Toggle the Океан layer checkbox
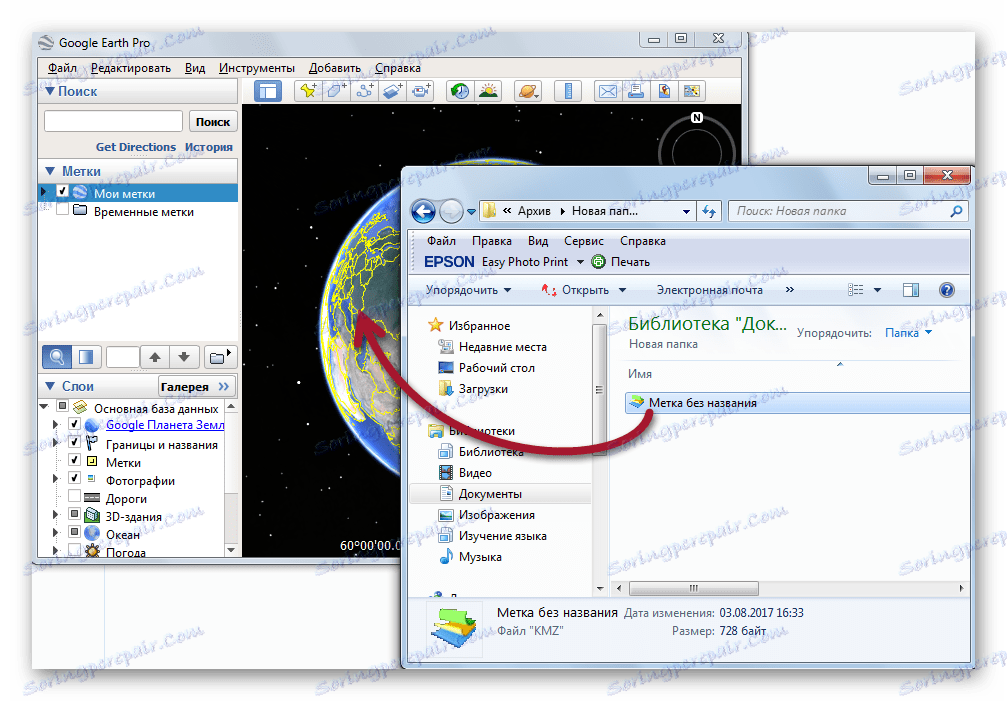Screen dimensions: 1007x701 coord(74,532)
